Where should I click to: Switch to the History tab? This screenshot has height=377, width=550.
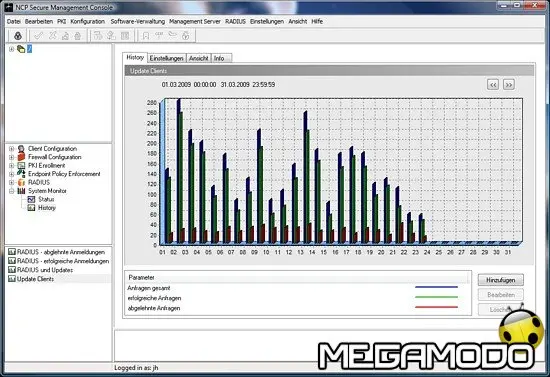pyautogui.click(x=135, y=58)
